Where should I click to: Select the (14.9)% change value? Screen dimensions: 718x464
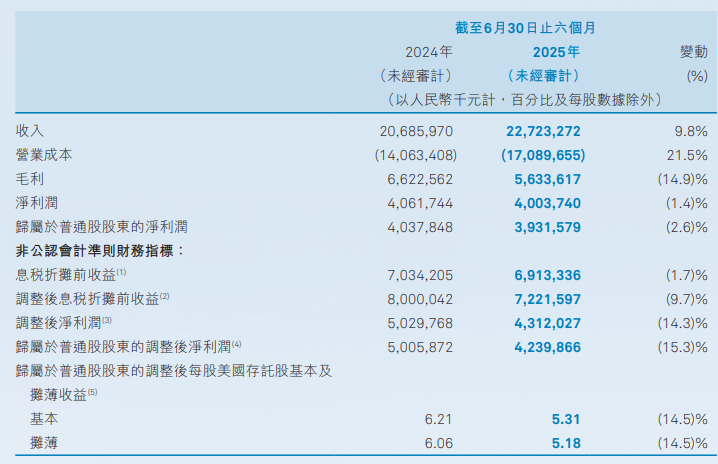point(683,180)
